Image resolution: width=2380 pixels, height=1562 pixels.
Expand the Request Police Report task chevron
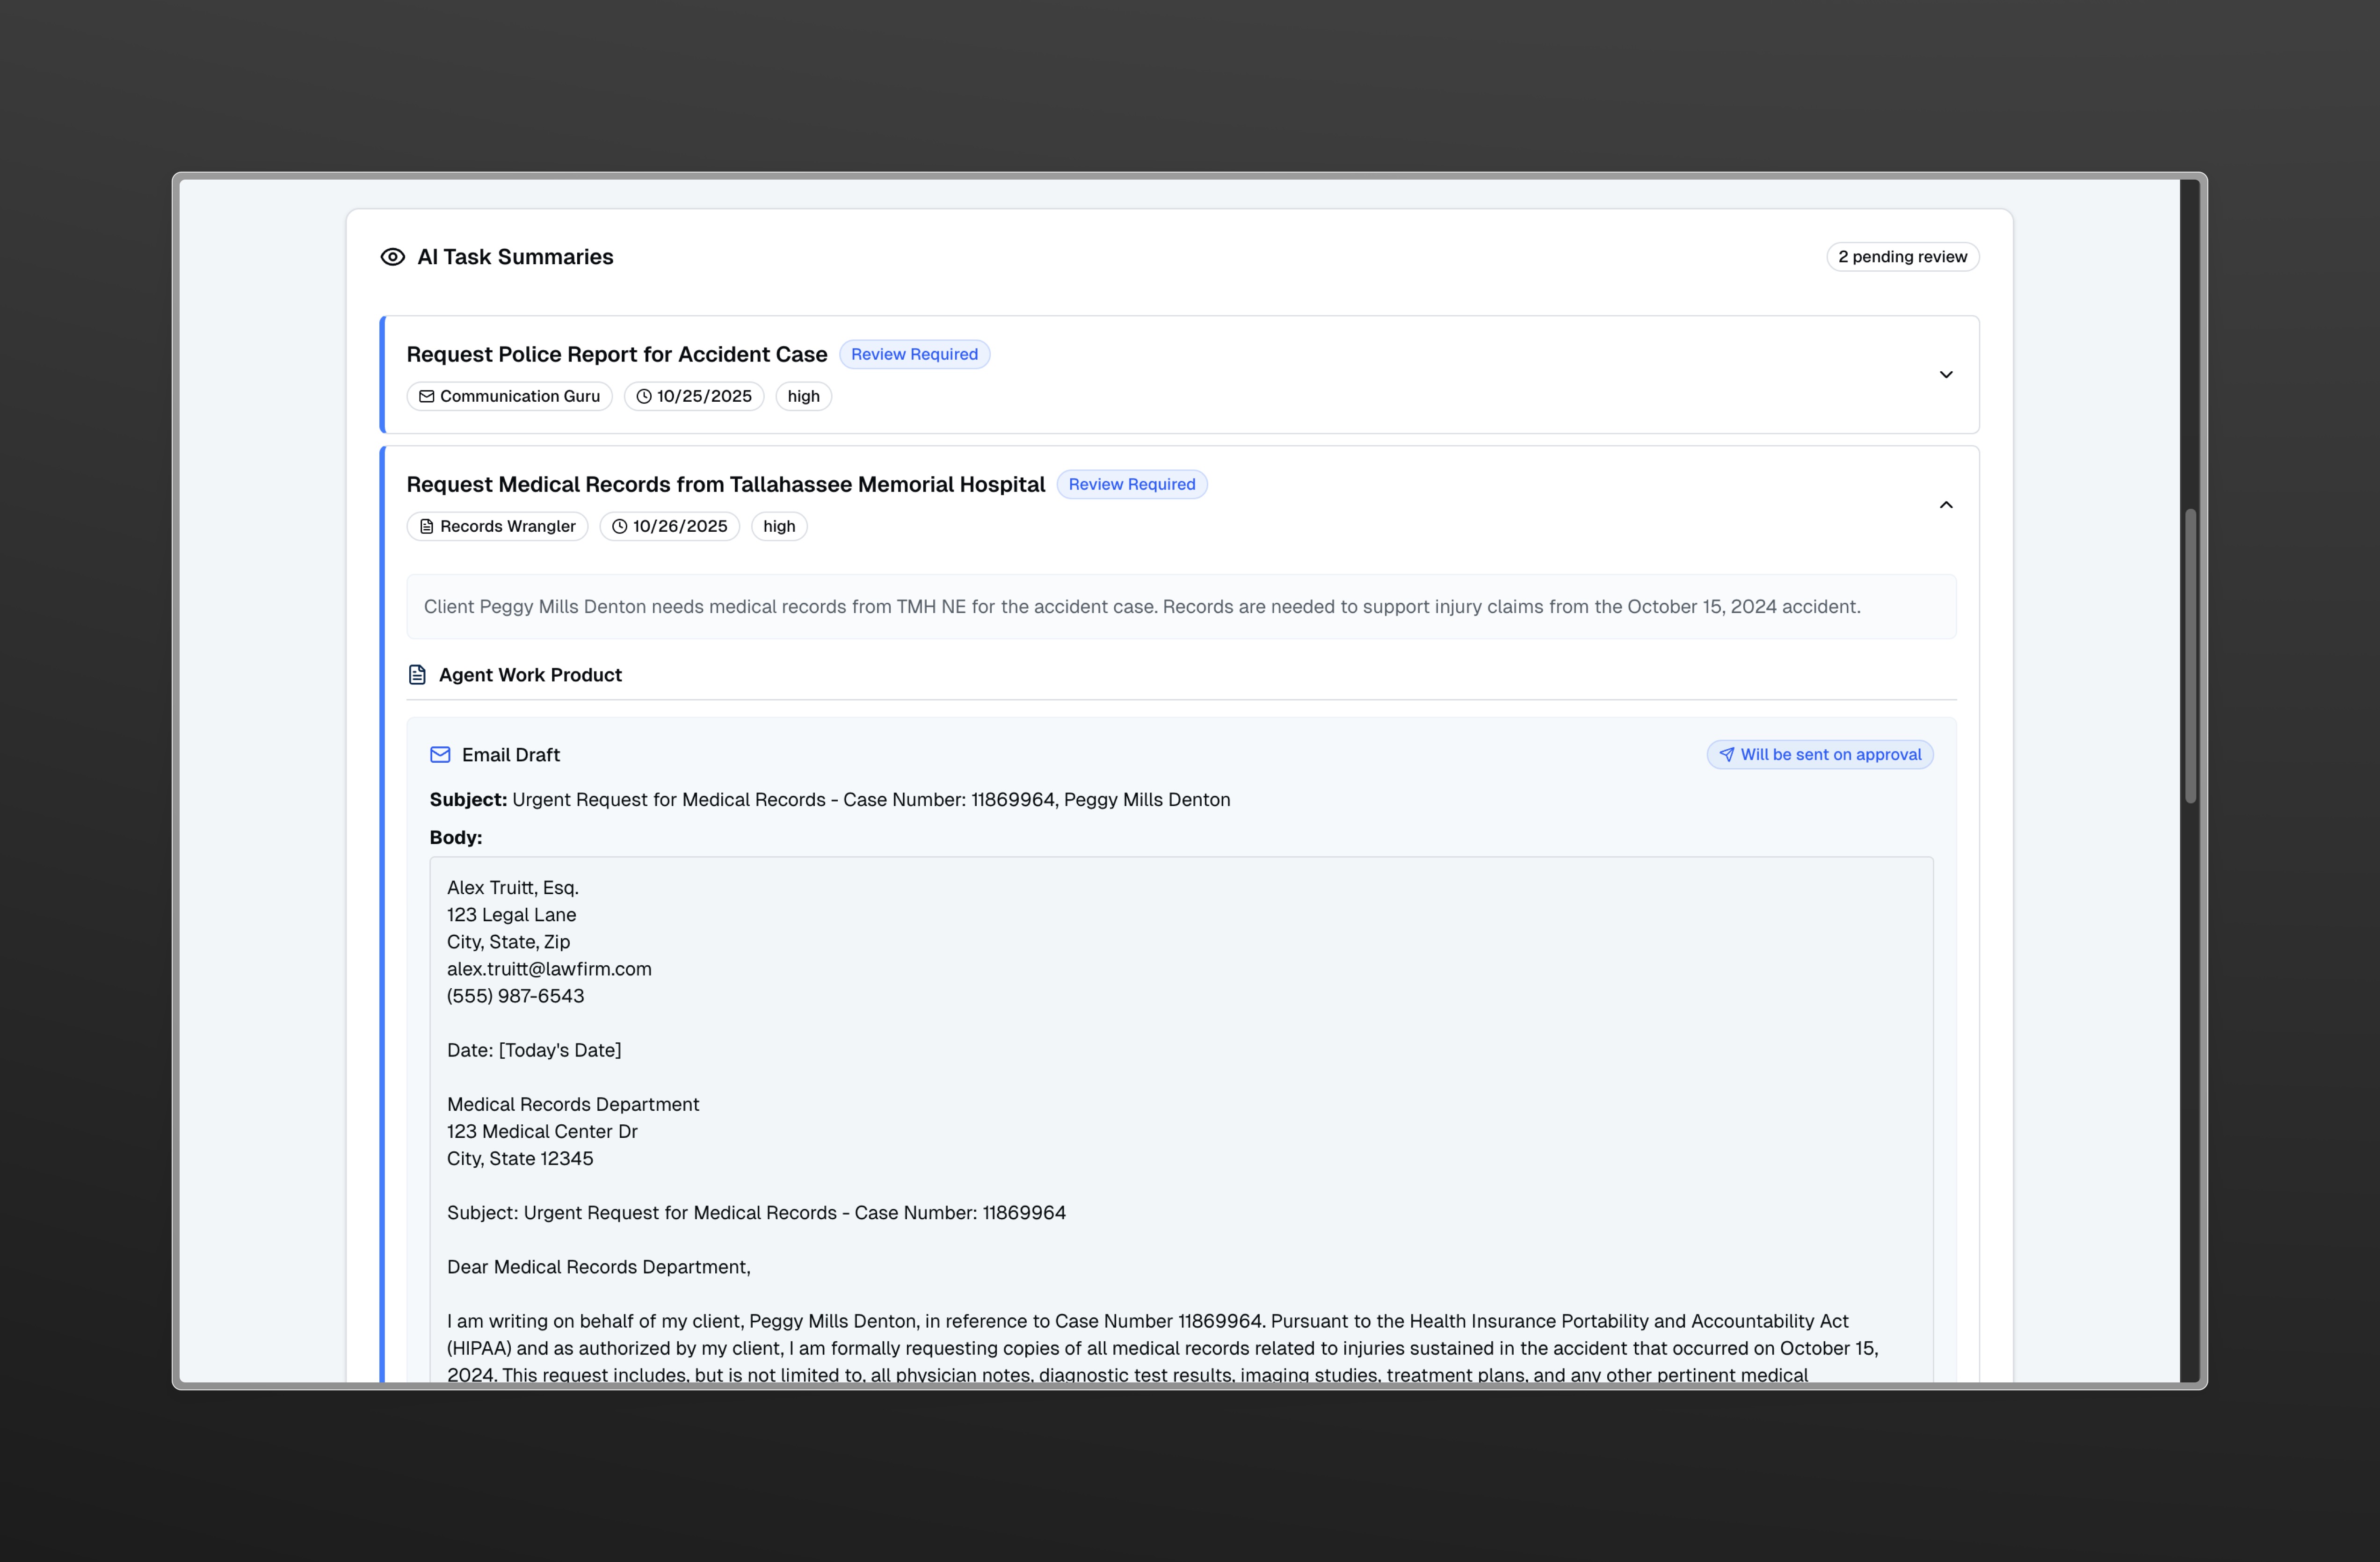(1945, 375)
